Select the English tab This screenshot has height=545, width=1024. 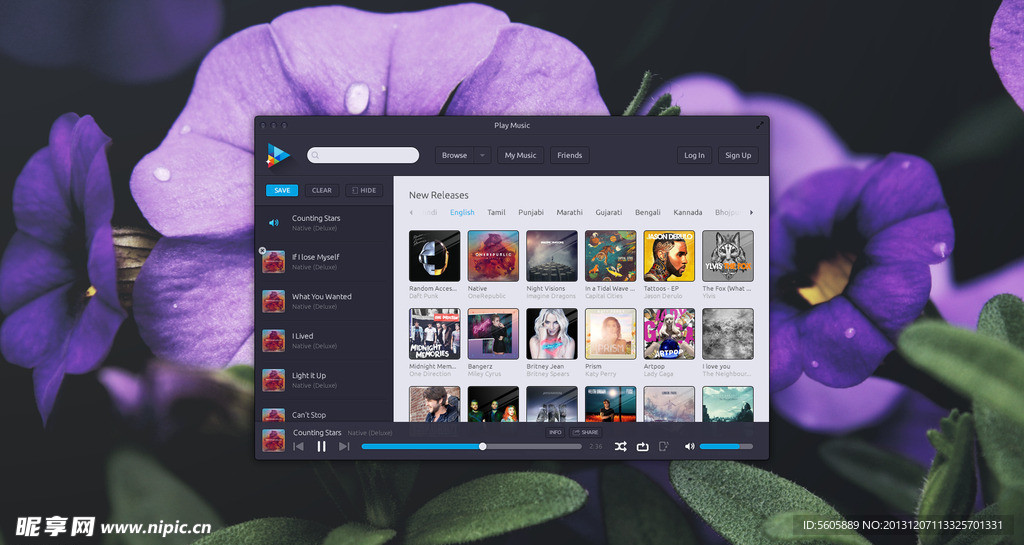[x=462, y=212]
